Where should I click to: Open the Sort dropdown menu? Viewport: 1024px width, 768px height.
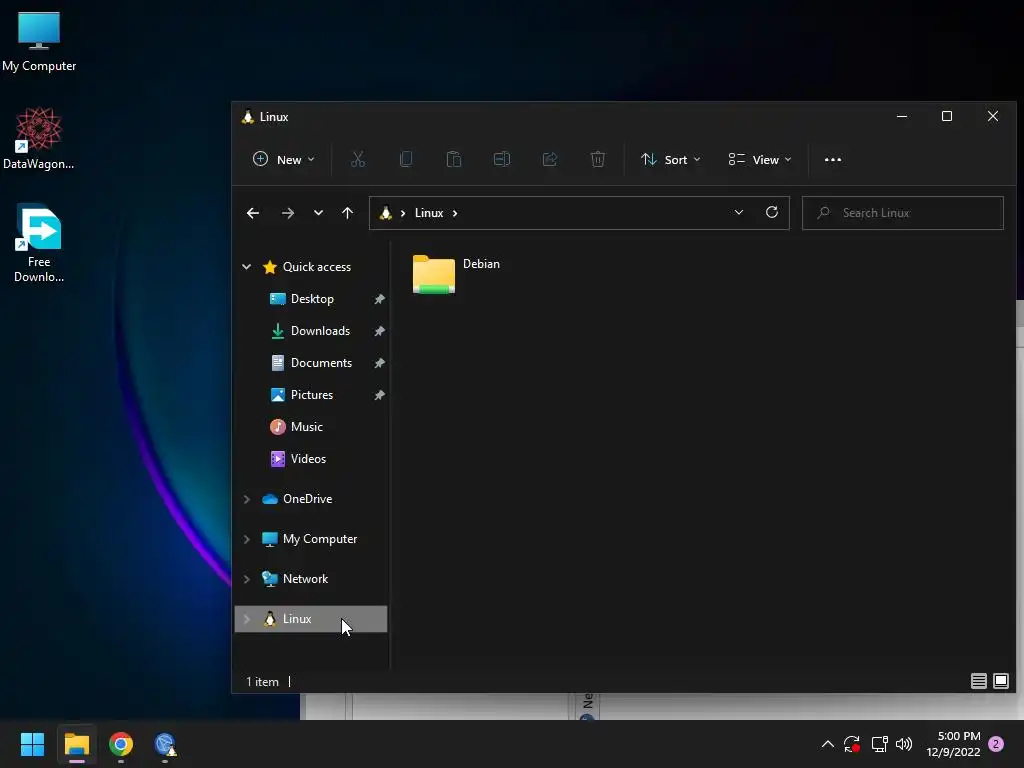click(671, 159)
